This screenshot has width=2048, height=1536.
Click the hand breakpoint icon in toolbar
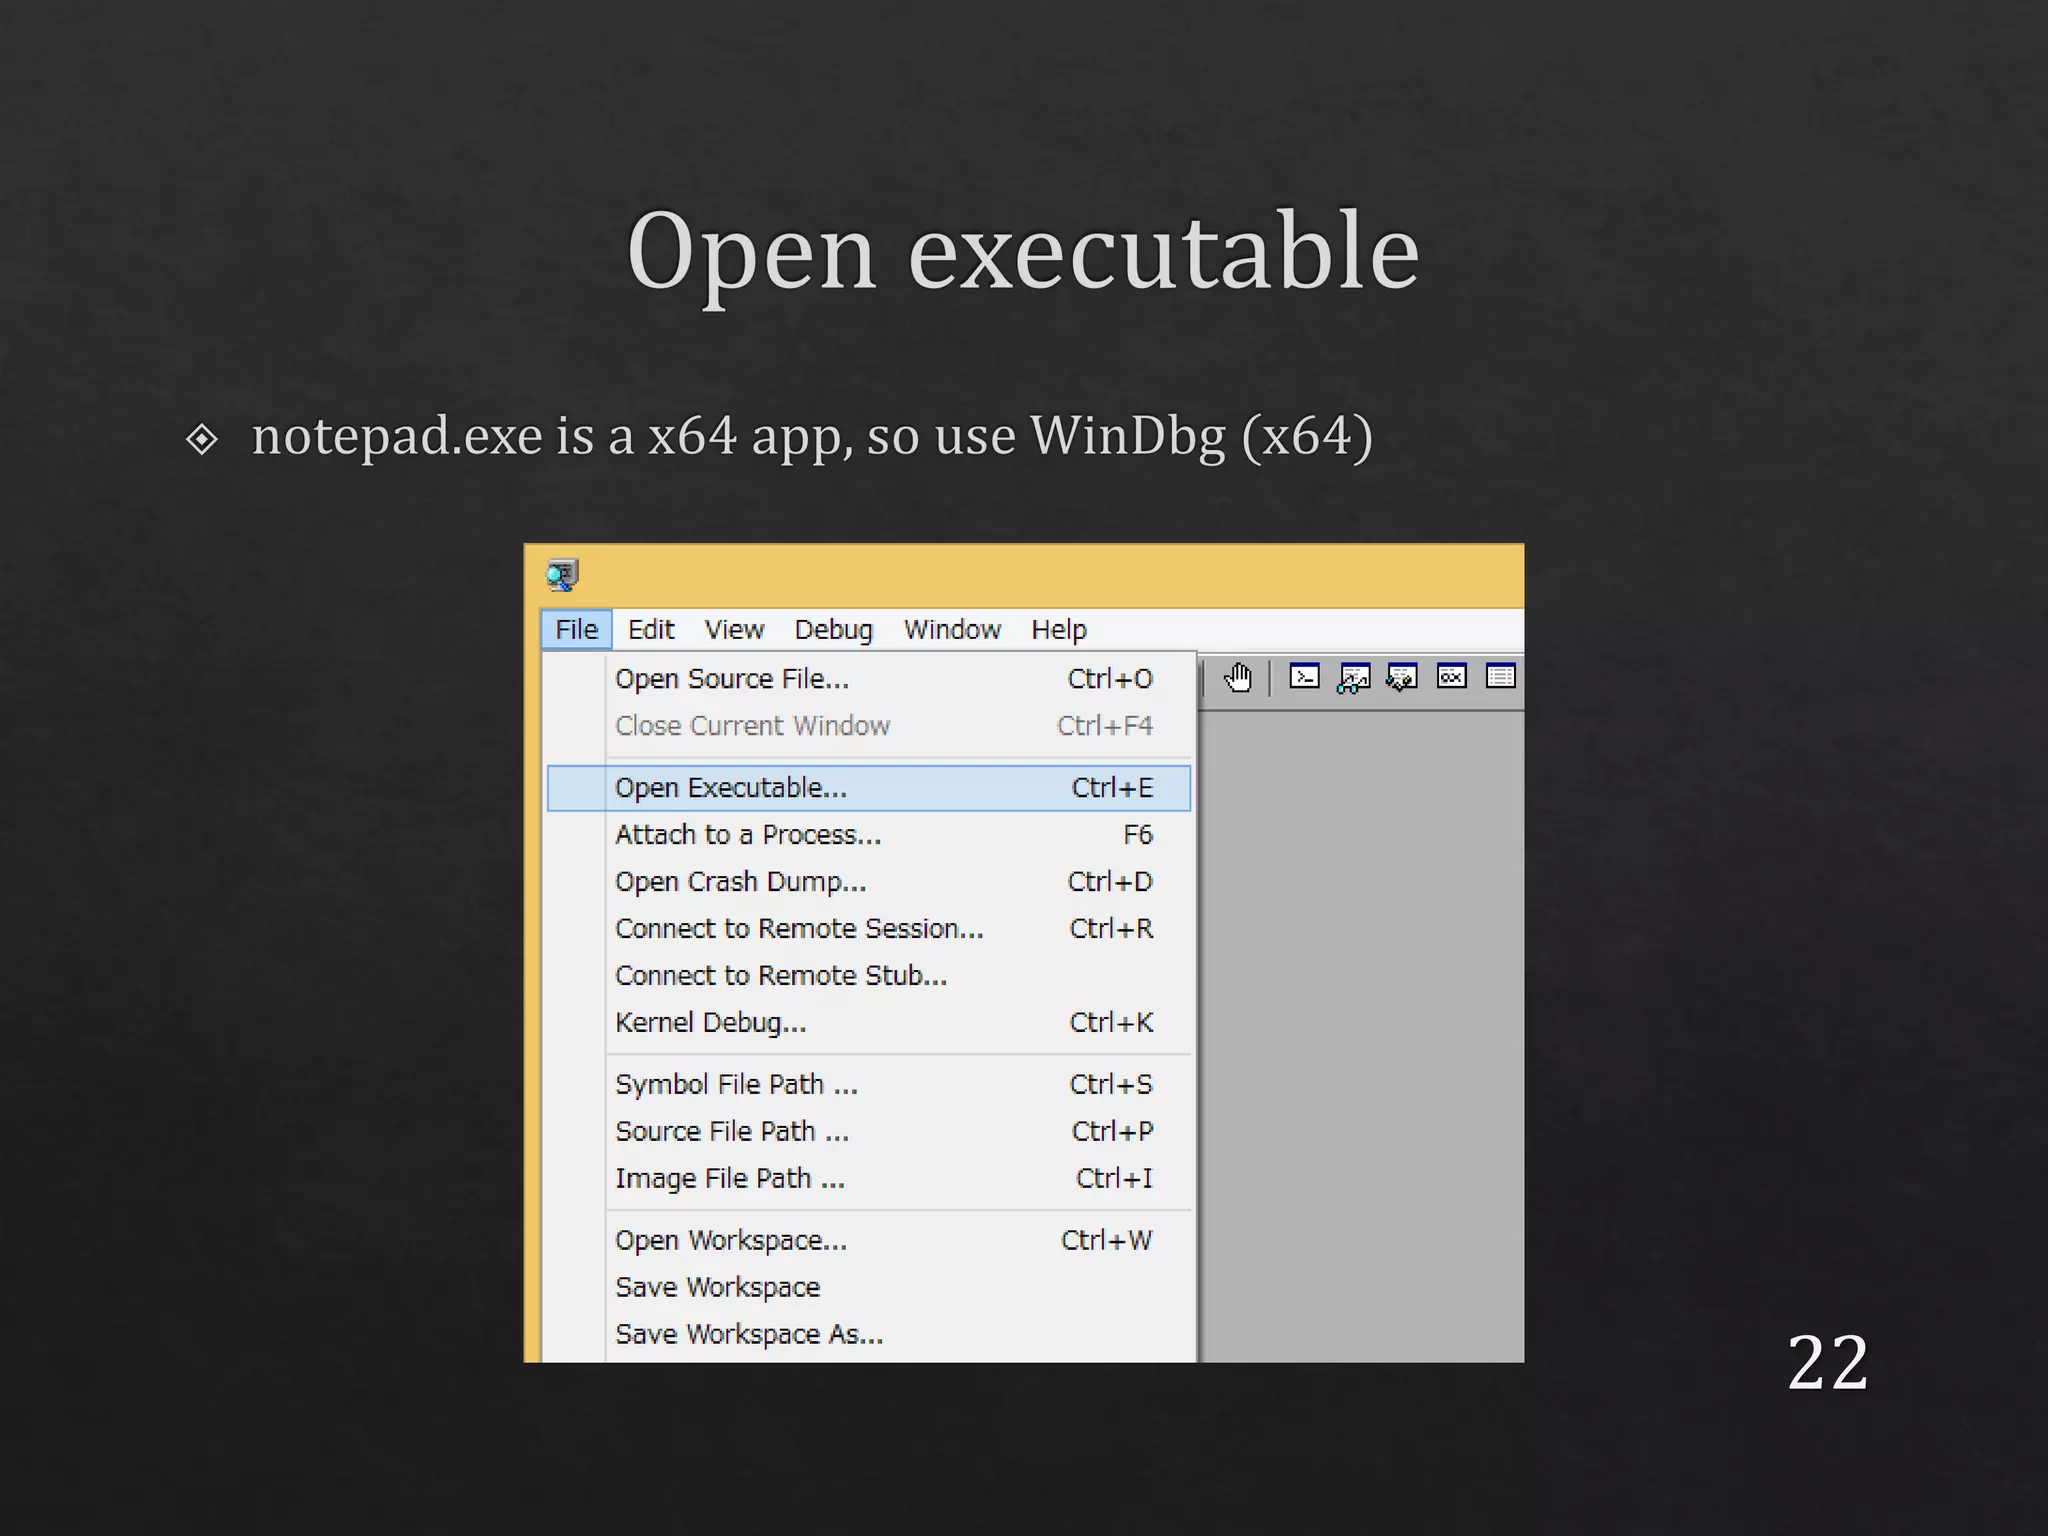pyautogui.click(x=1238, y=678)
